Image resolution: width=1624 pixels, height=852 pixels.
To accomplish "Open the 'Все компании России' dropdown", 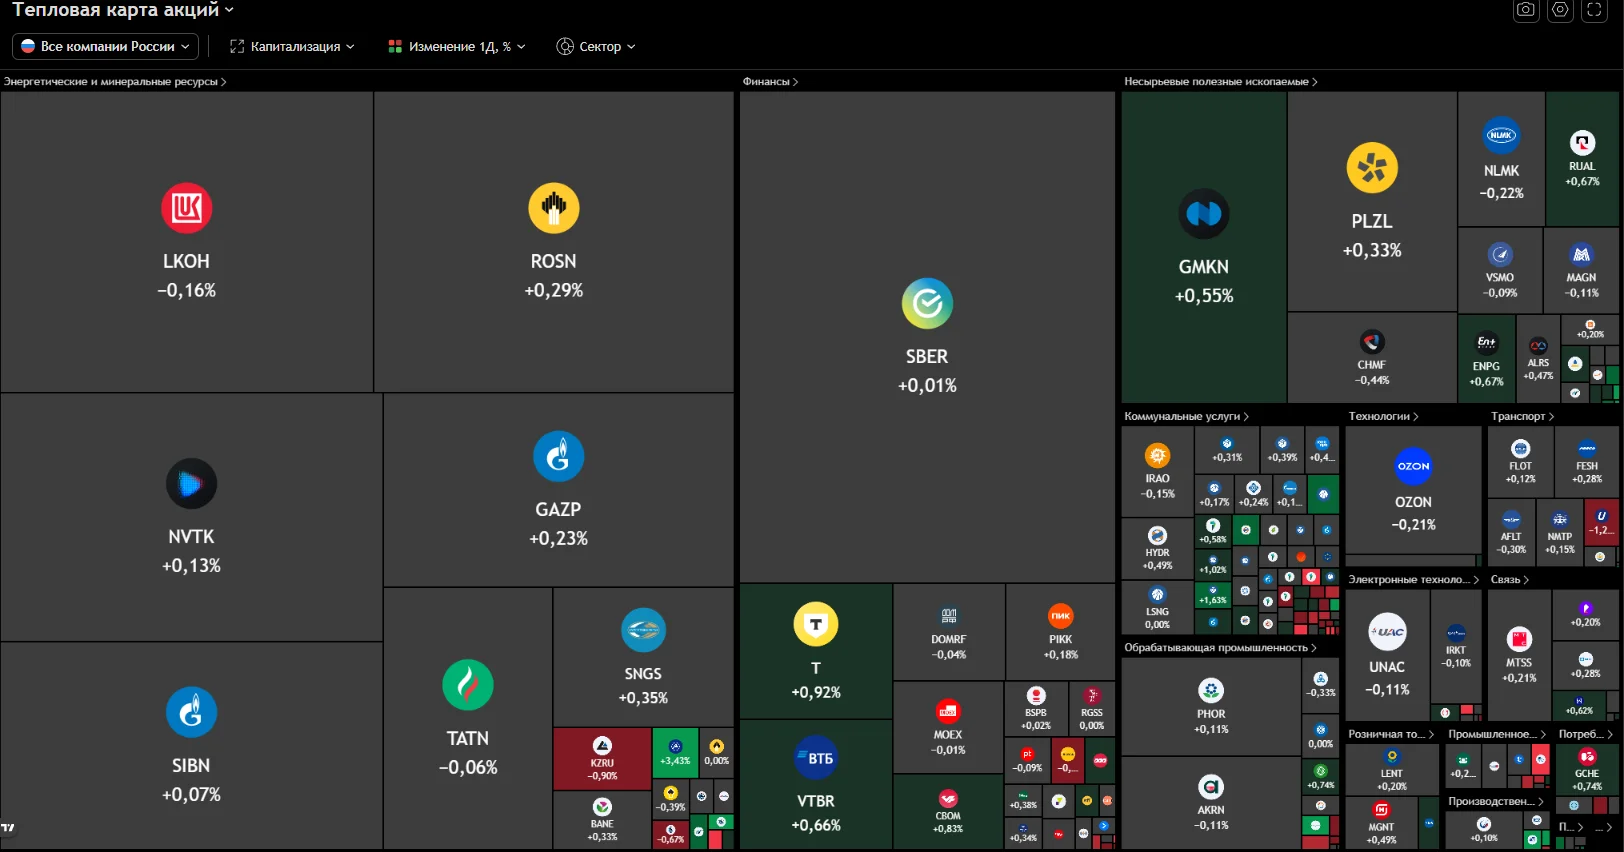I will point(105,46).
